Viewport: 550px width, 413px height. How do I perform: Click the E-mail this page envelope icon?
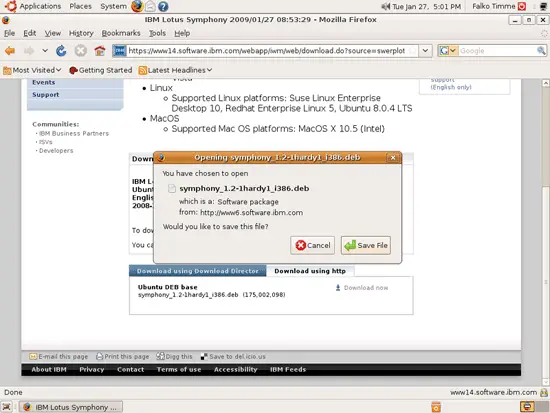[x=33, y=357]
